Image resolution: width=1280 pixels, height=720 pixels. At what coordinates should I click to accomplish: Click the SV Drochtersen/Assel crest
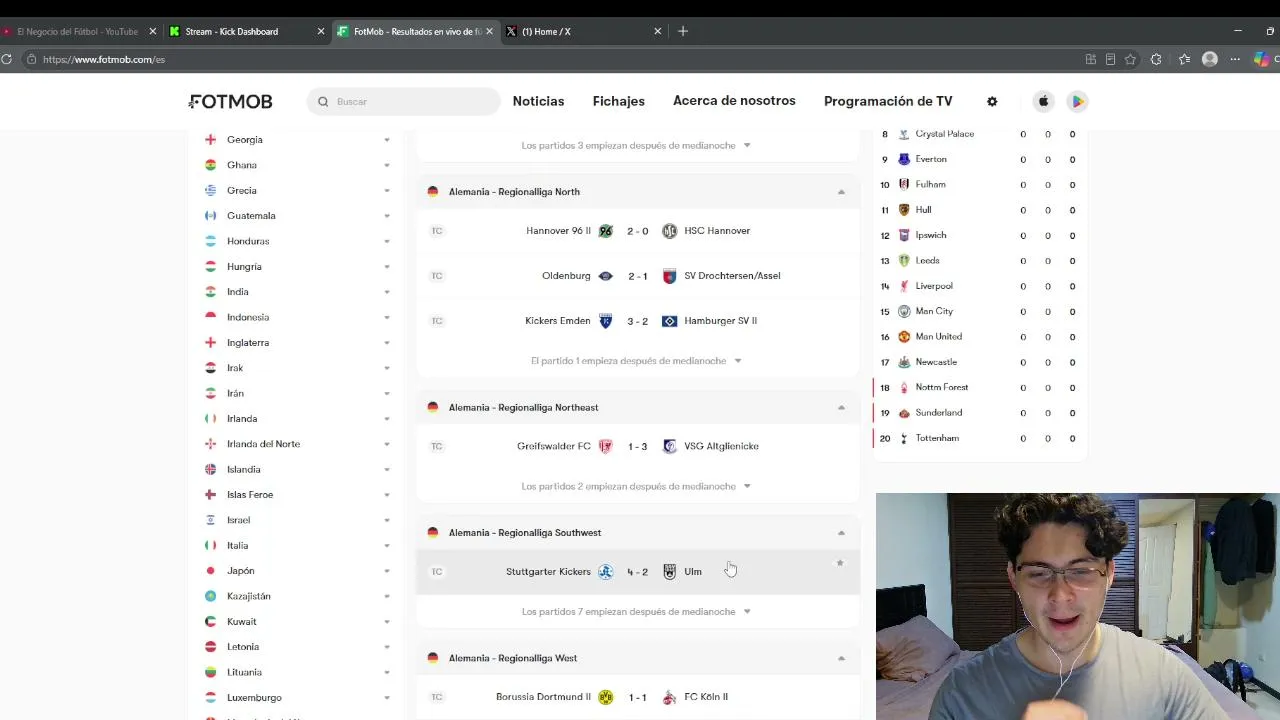pyautogui.click(x=670, y=276)
